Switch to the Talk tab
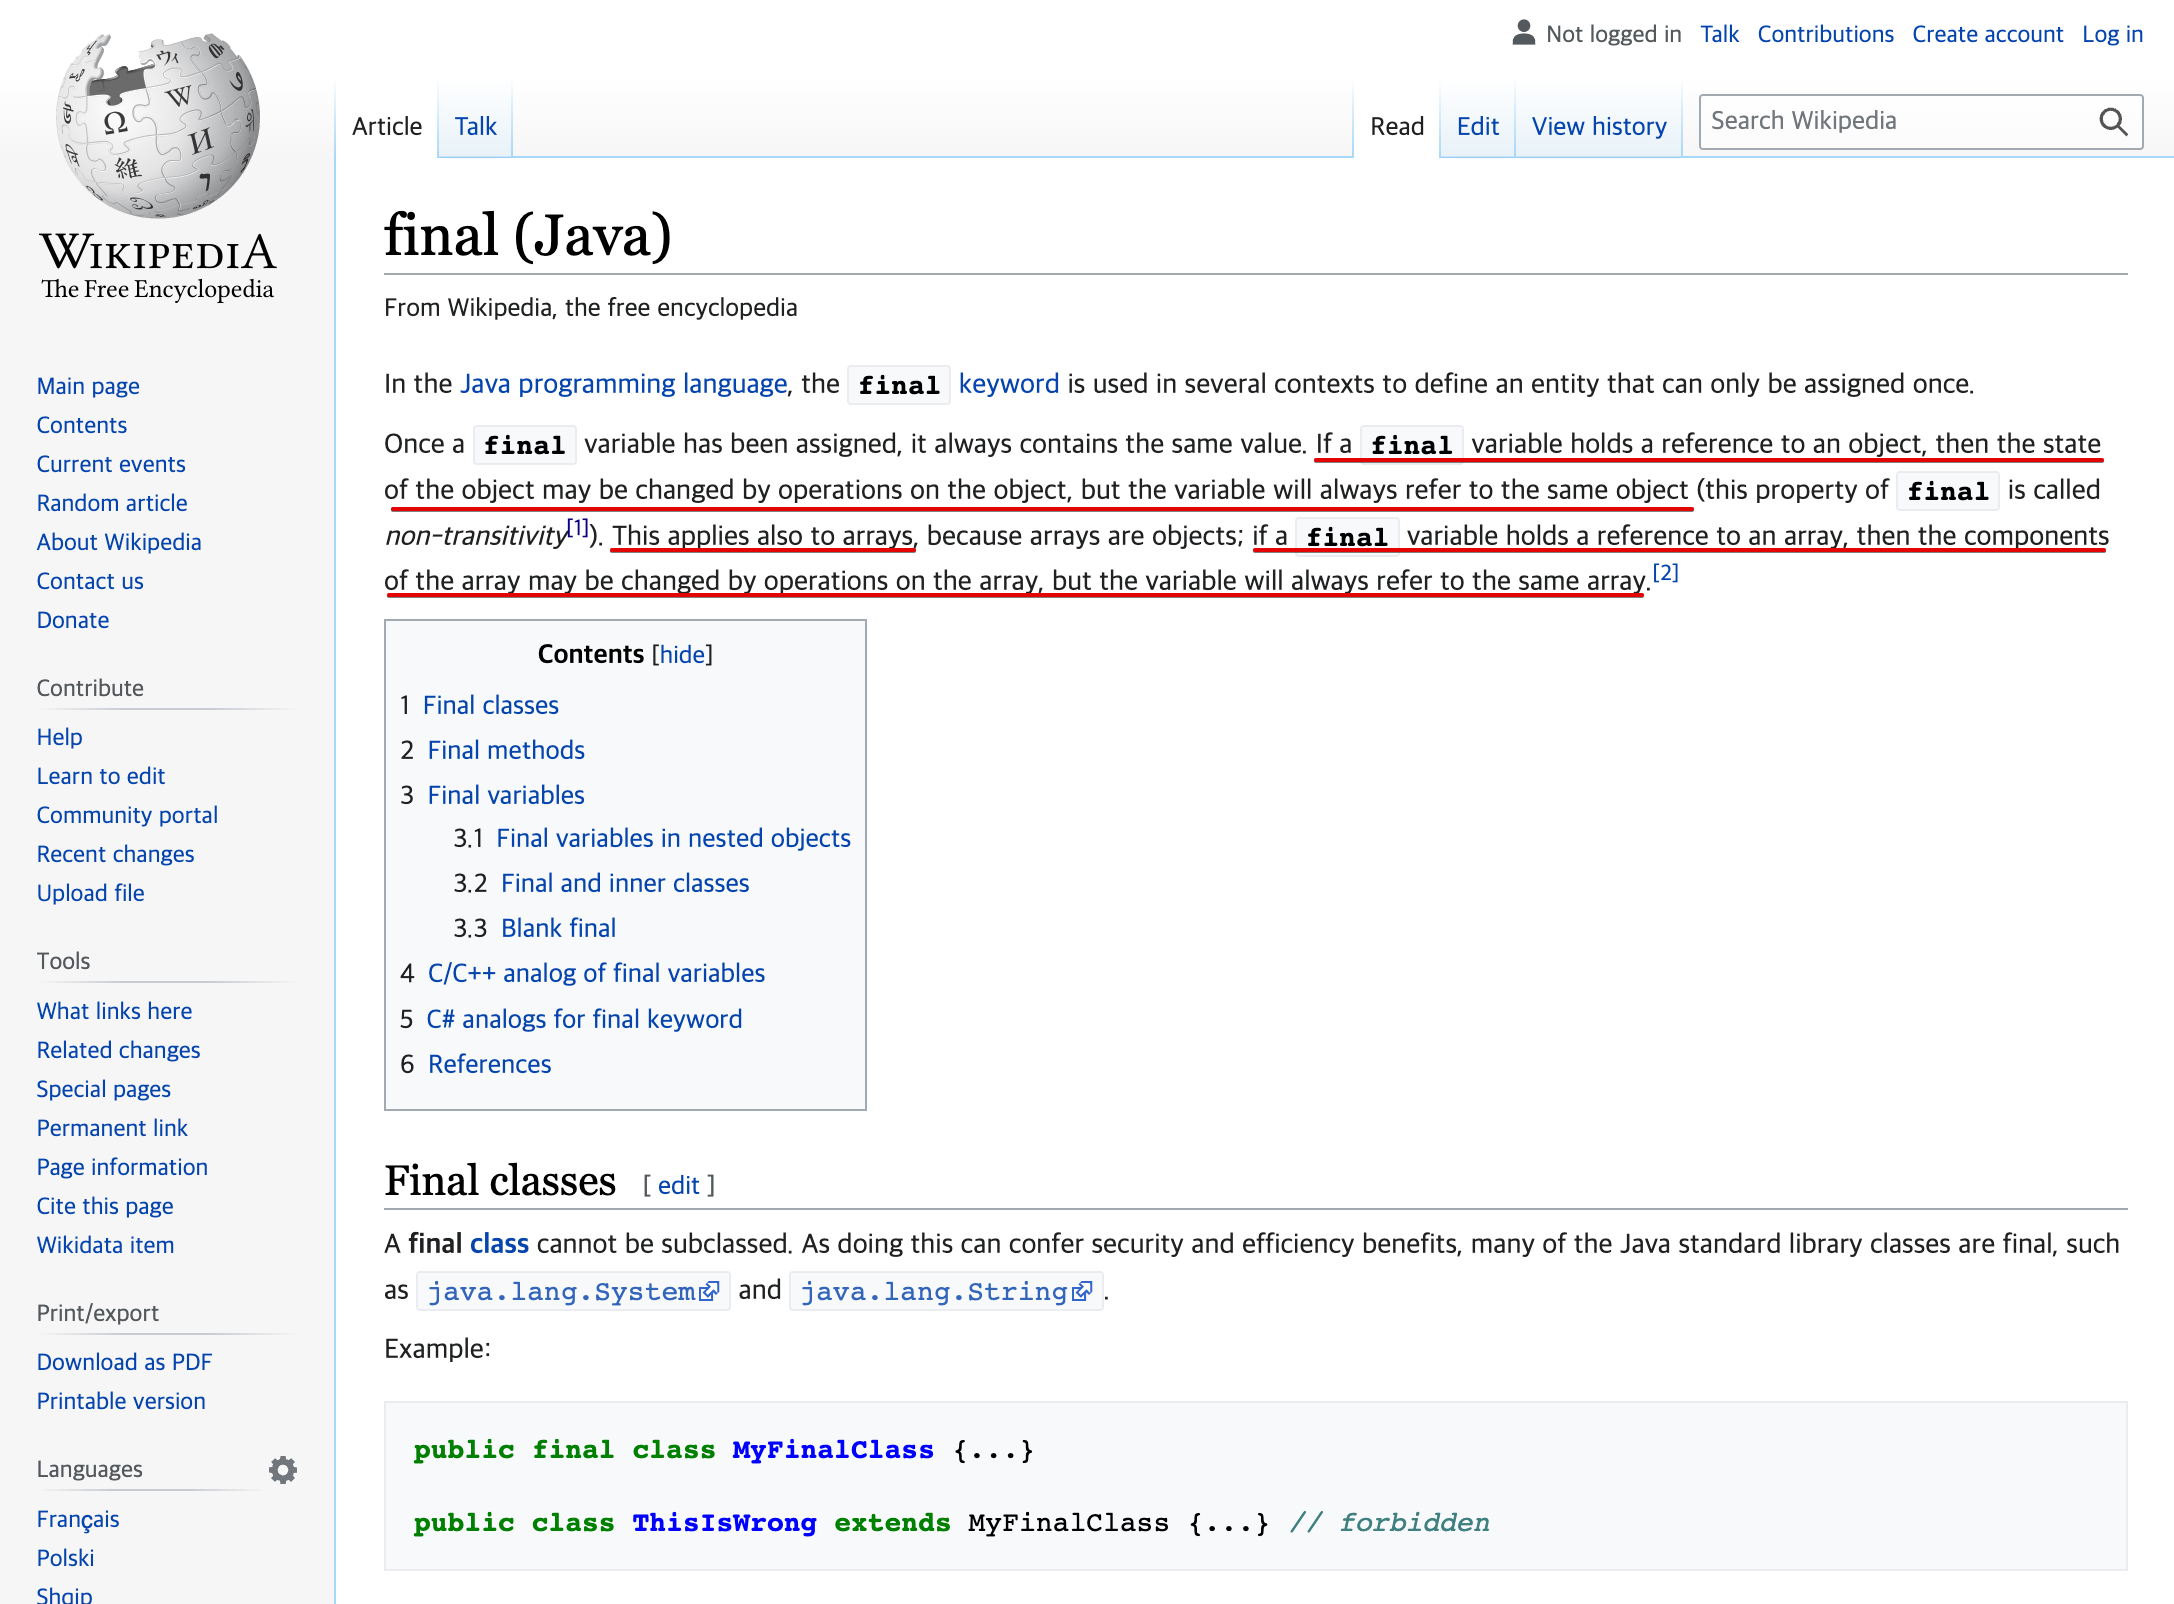Image resolution: width=2174 pixels, height=1604 pixels. pos(475,126)
